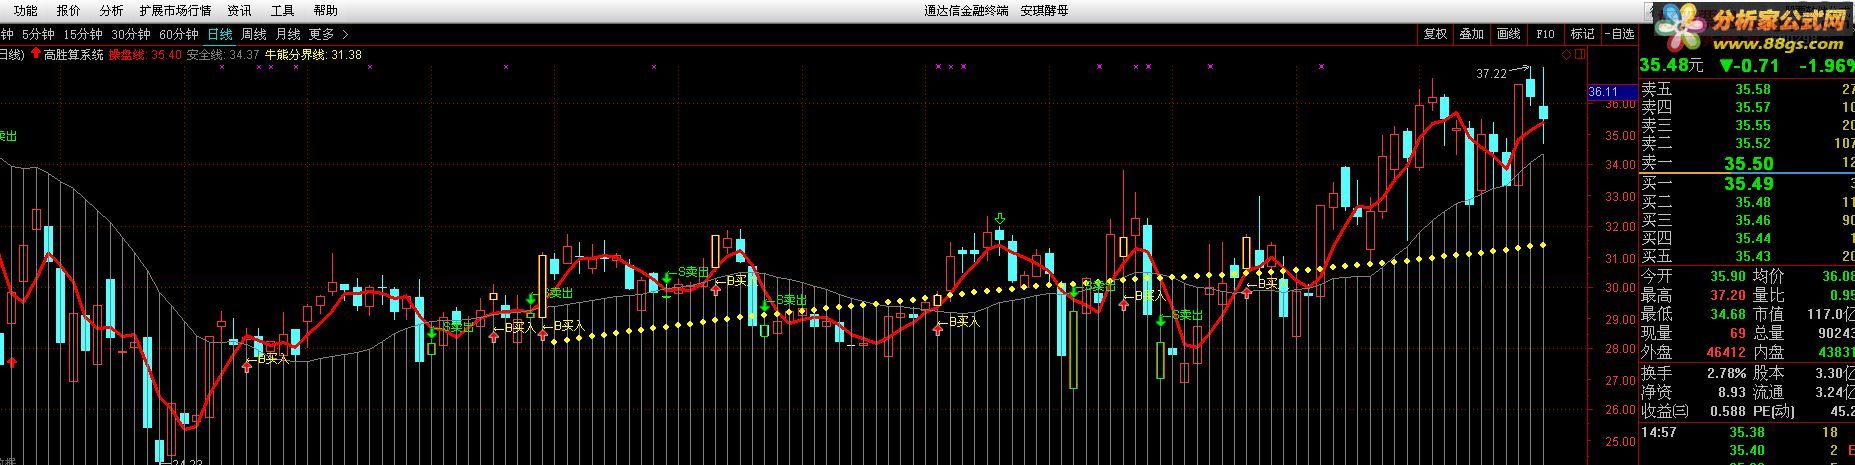The image size is (1855, 465).
Task: Open the 工具 menu
Action: [283, 11]
